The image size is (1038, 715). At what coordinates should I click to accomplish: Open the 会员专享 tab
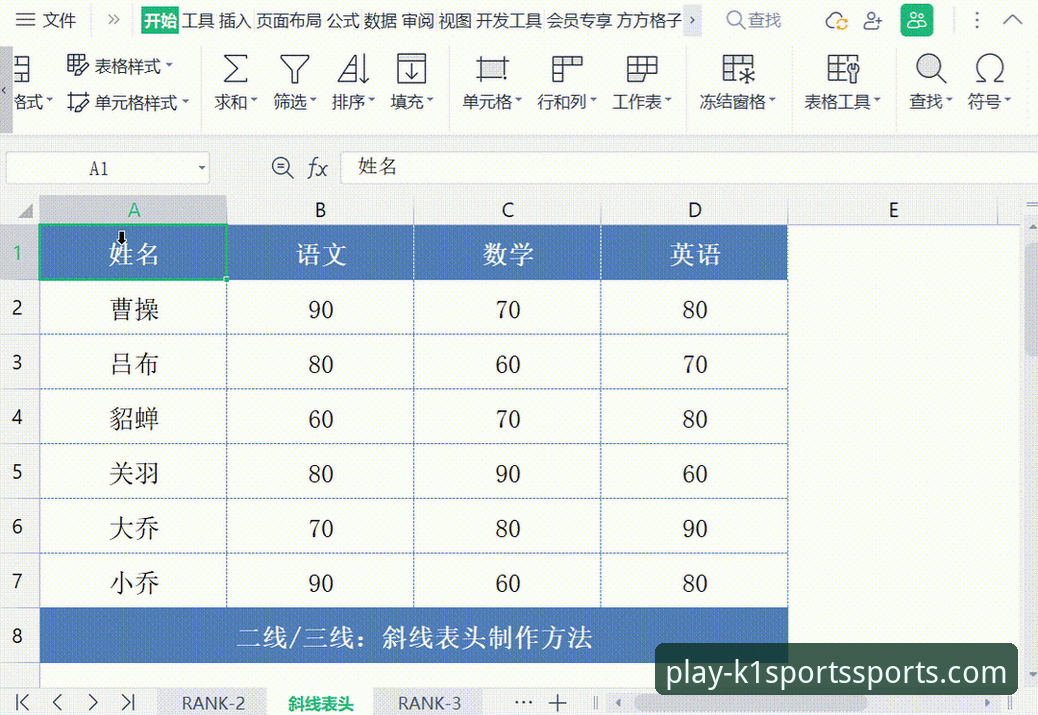pyautogui.click(x=579, y=21)
